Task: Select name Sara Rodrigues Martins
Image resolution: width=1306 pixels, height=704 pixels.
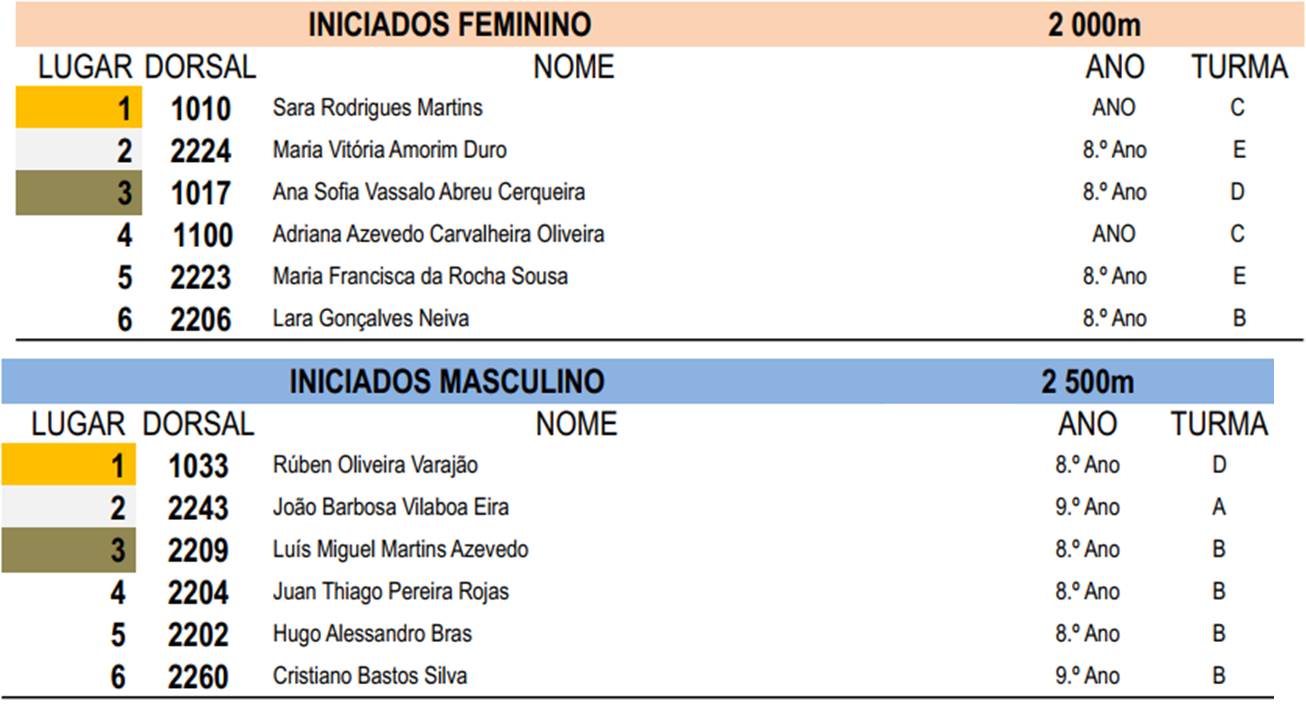Action: point(377,108)
